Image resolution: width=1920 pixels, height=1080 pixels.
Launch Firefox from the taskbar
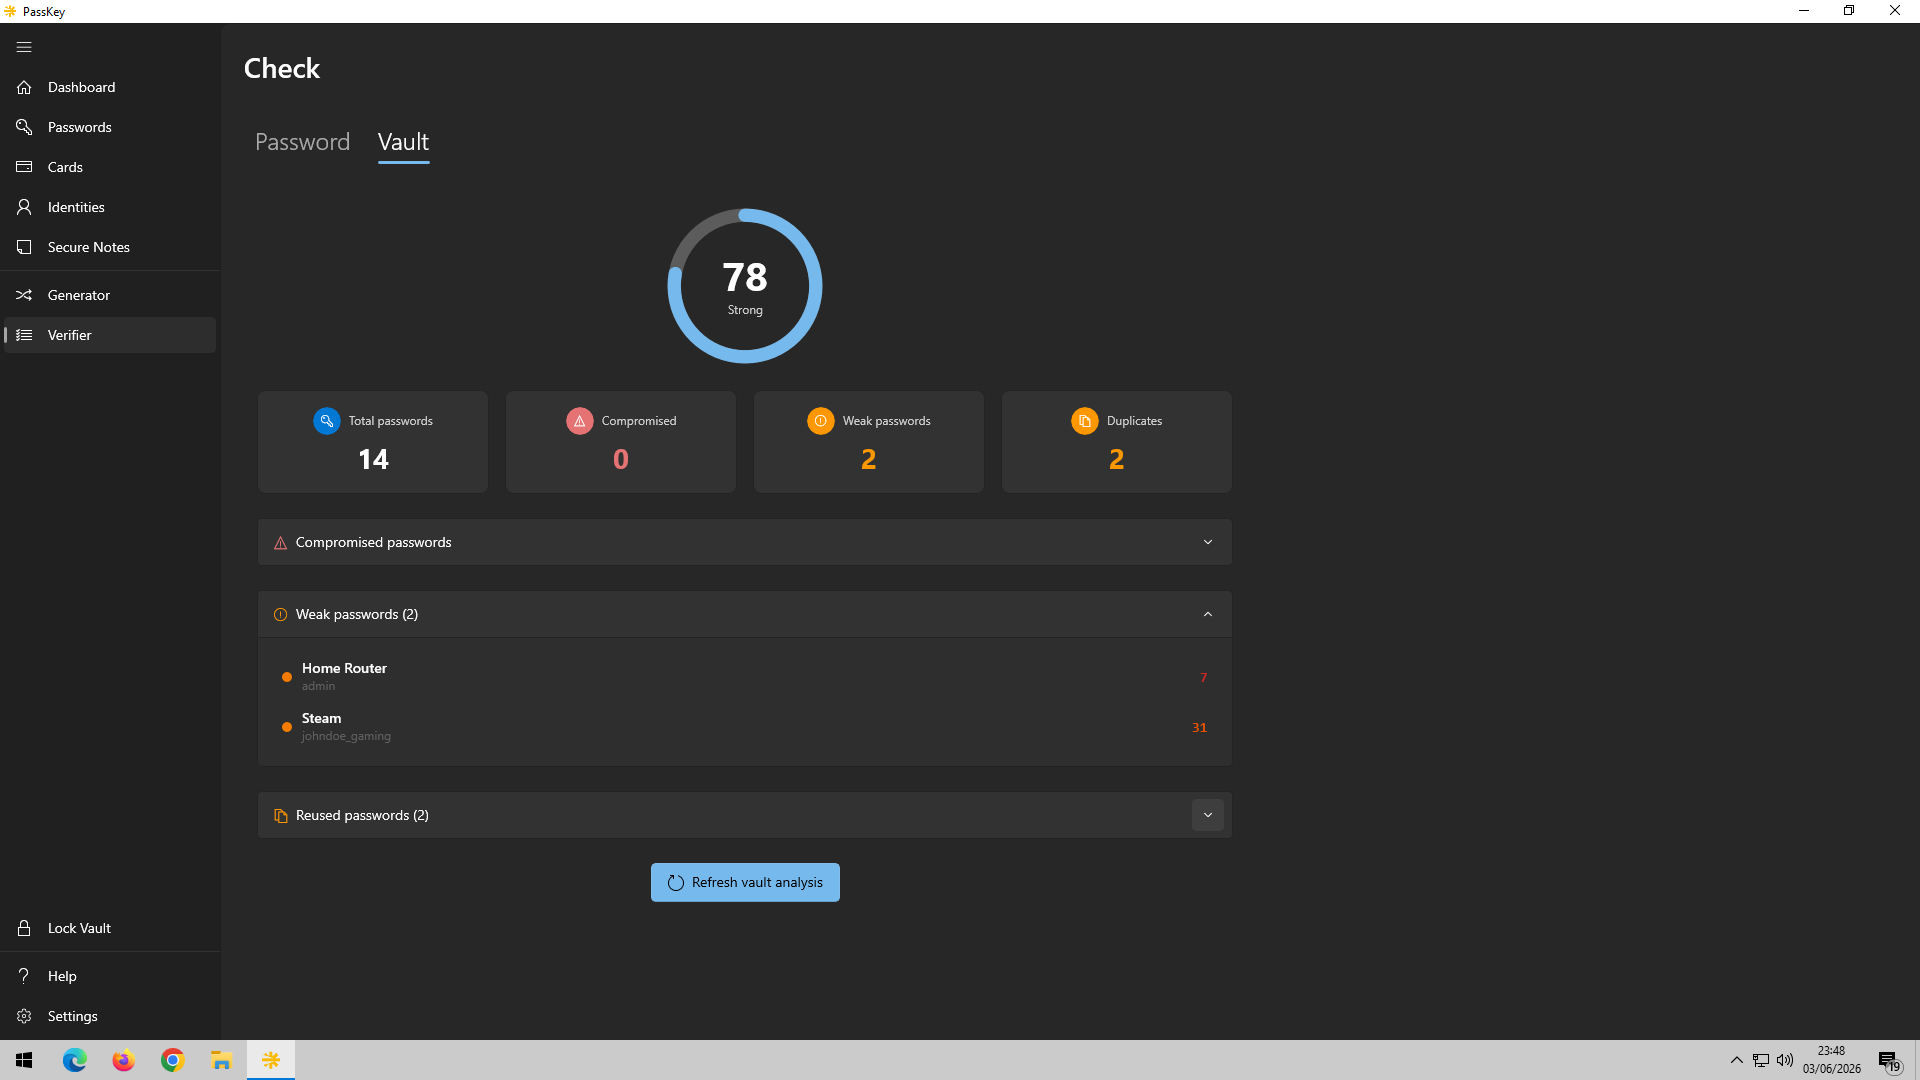(123, 1060)
